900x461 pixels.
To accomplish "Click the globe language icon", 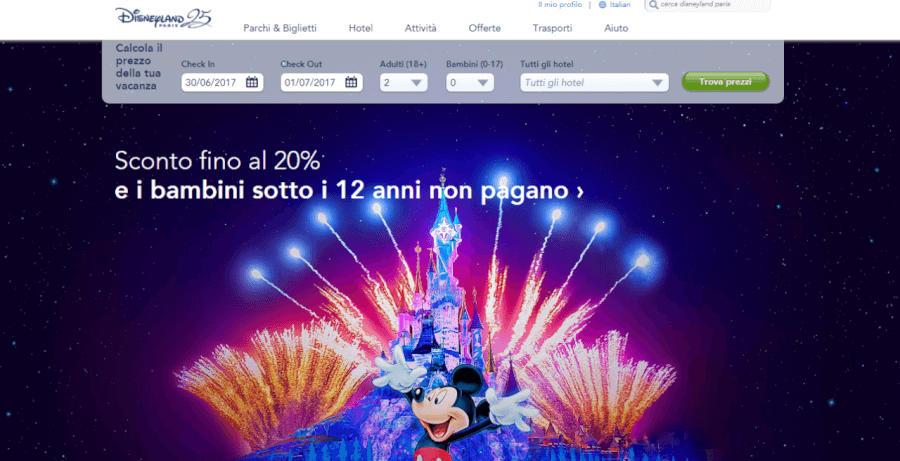I will (x=602, y=5).
